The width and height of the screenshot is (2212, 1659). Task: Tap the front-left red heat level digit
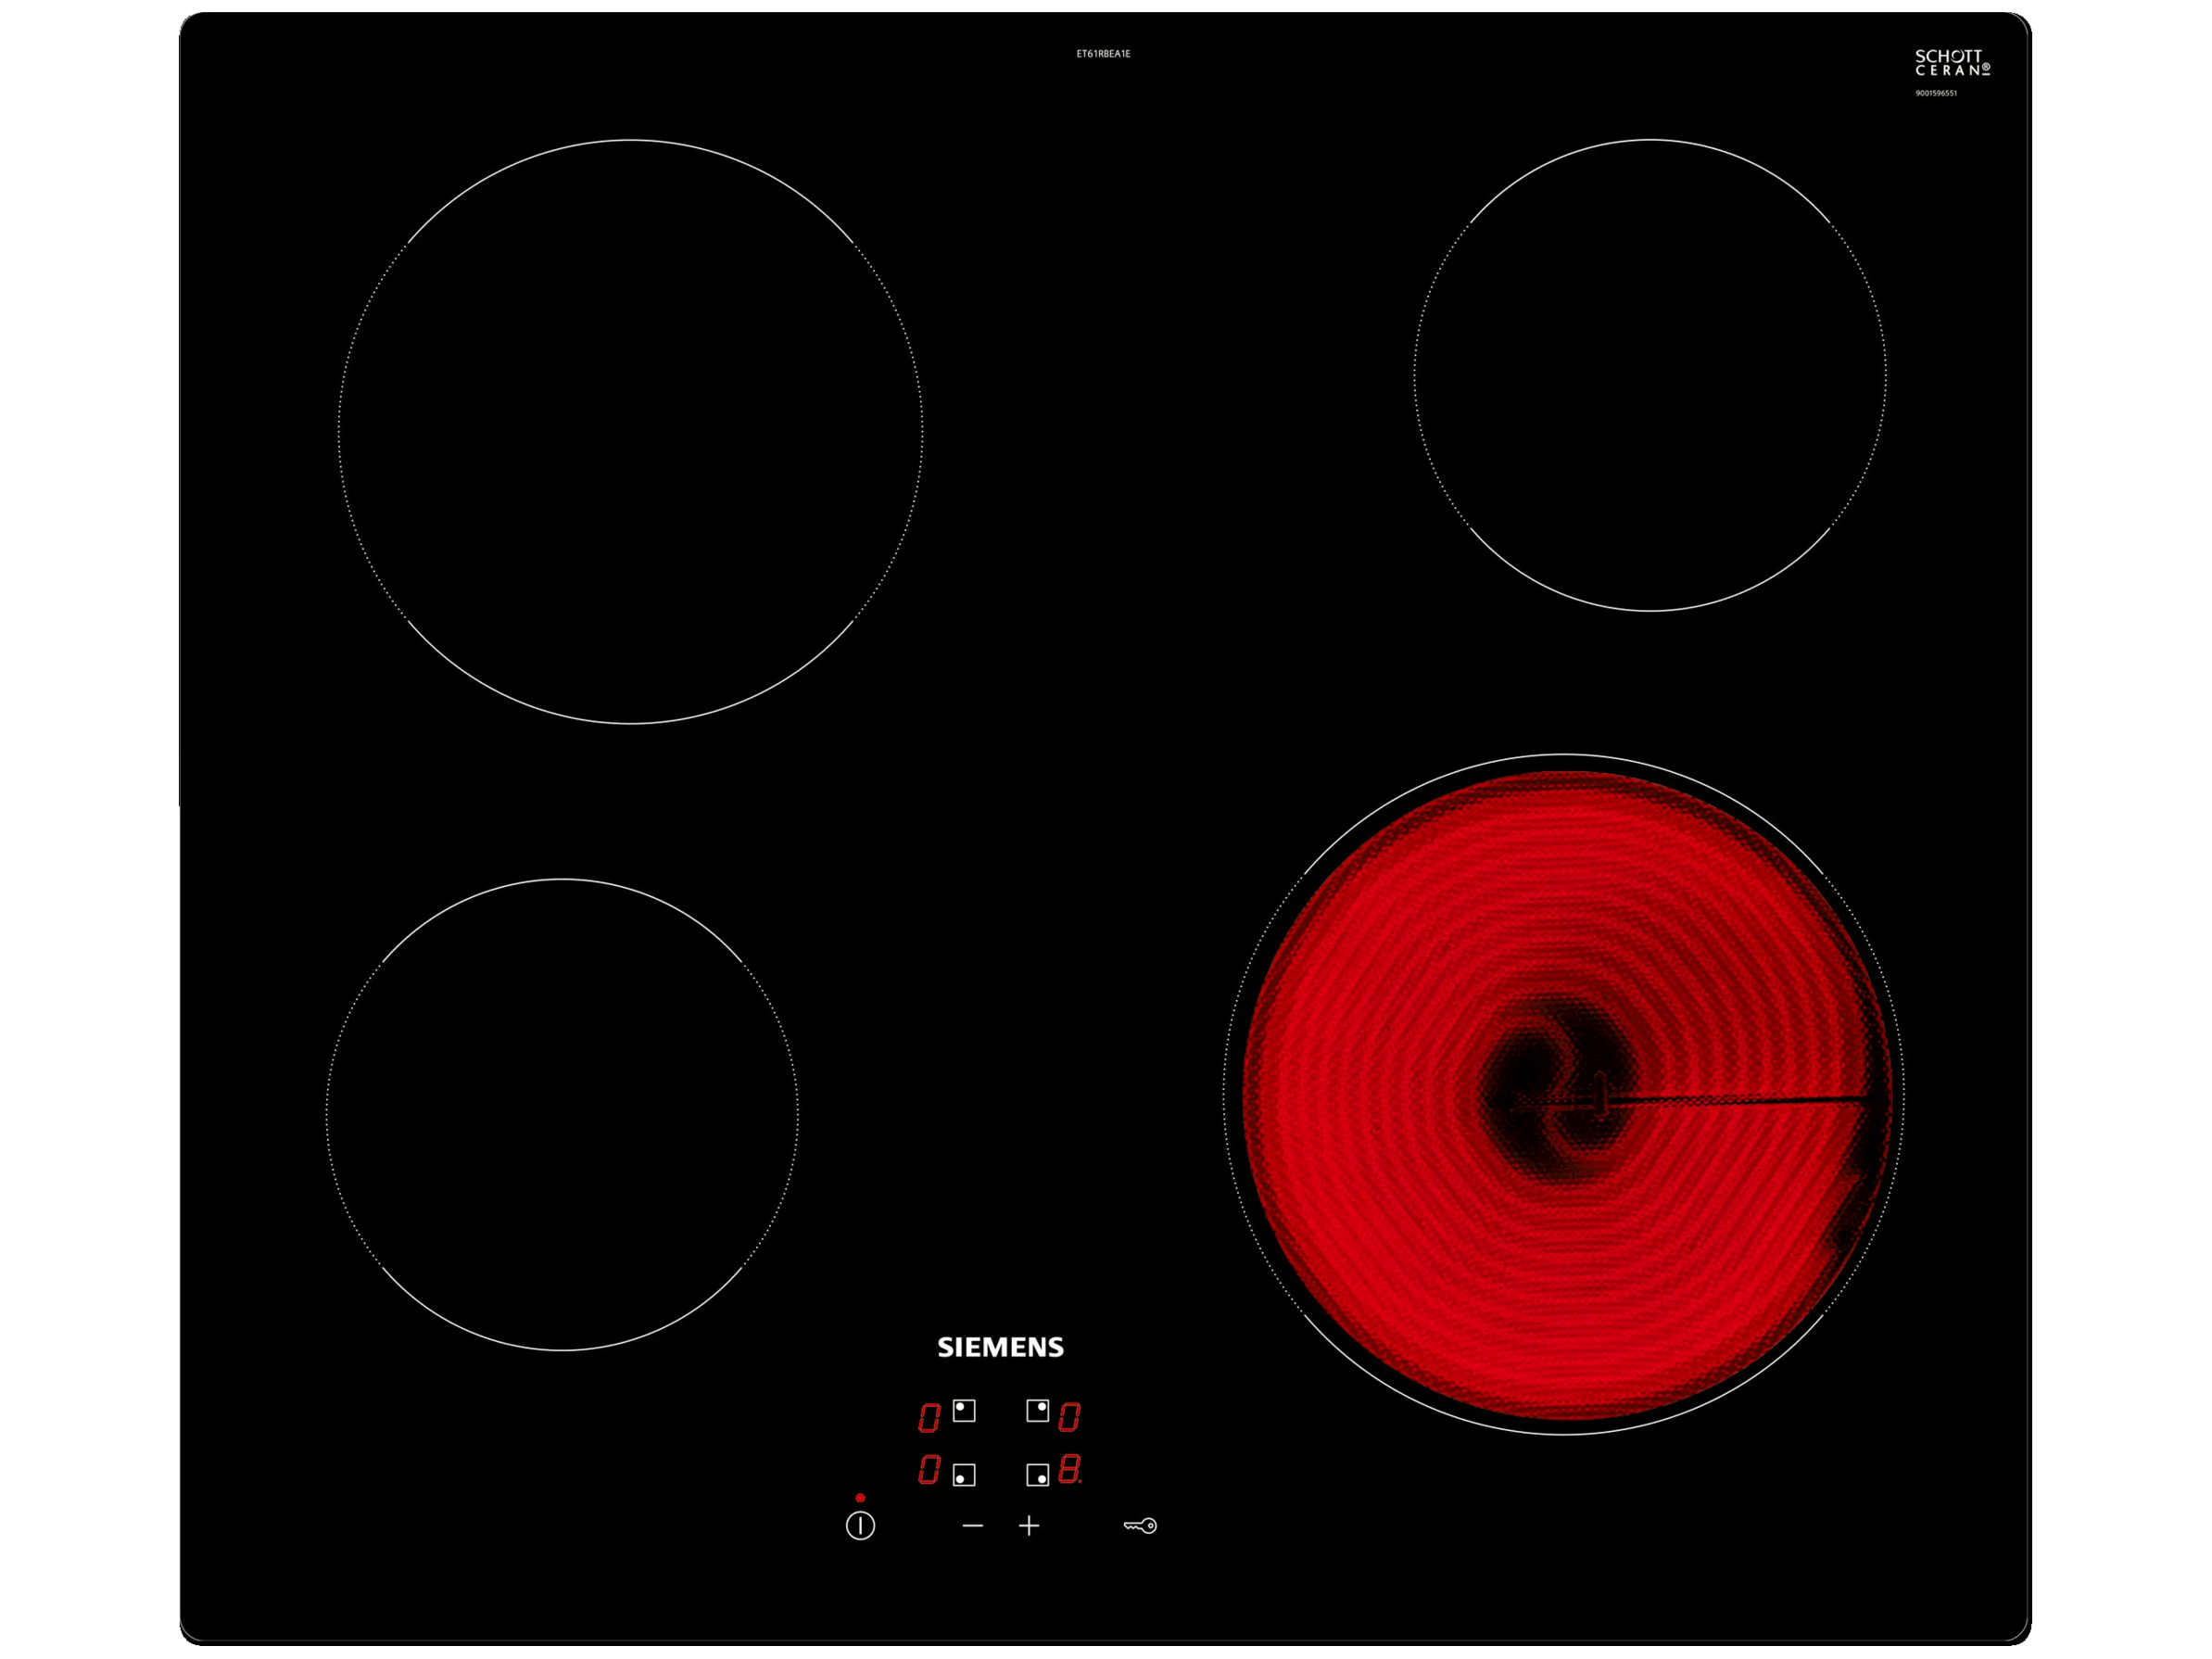tap(929, 1469)
